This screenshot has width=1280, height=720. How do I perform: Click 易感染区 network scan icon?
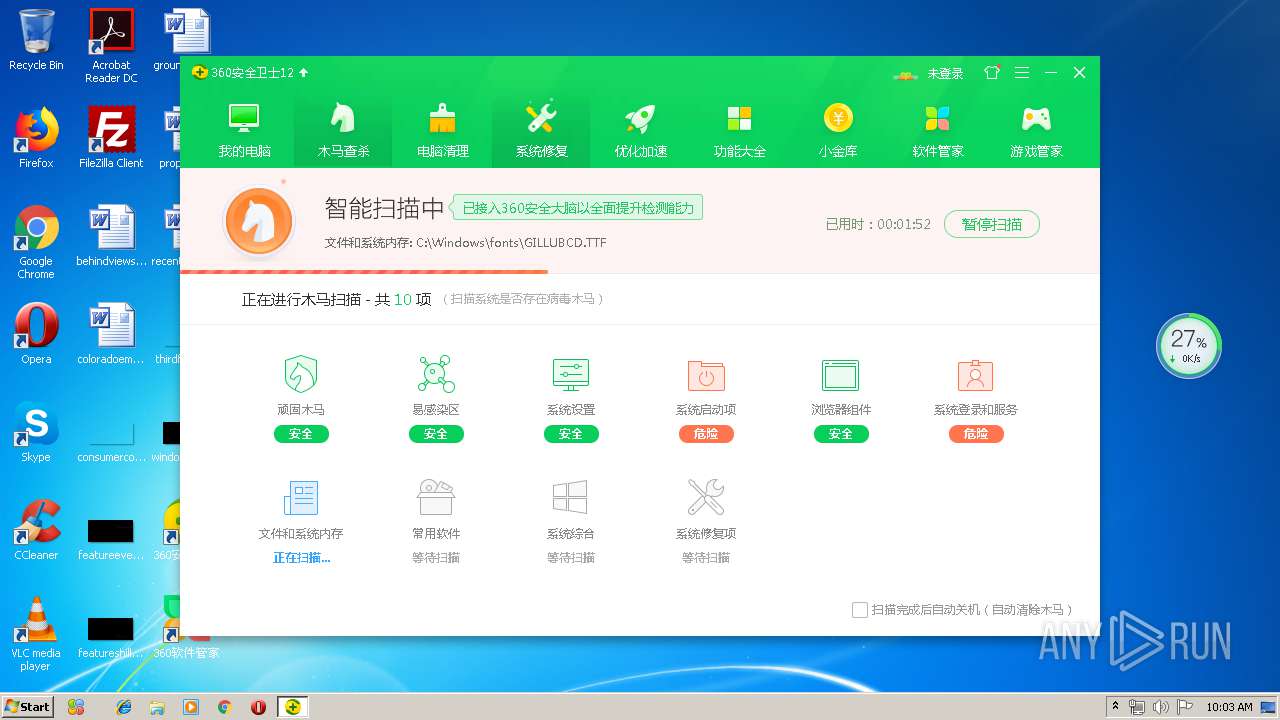(x=436, y=374)
